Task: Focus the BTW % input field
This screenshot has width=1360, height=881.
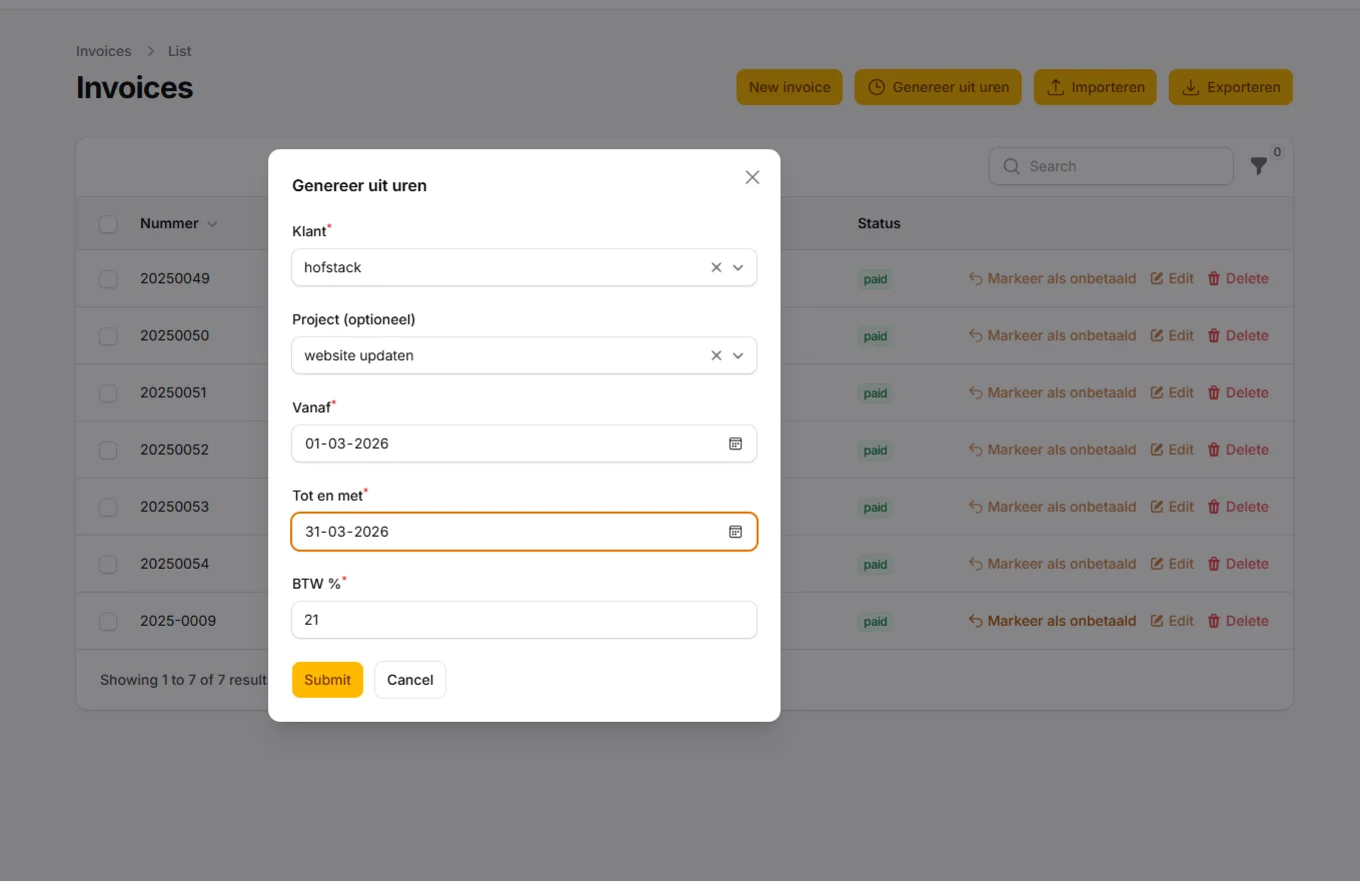Action: pos(524,620)
